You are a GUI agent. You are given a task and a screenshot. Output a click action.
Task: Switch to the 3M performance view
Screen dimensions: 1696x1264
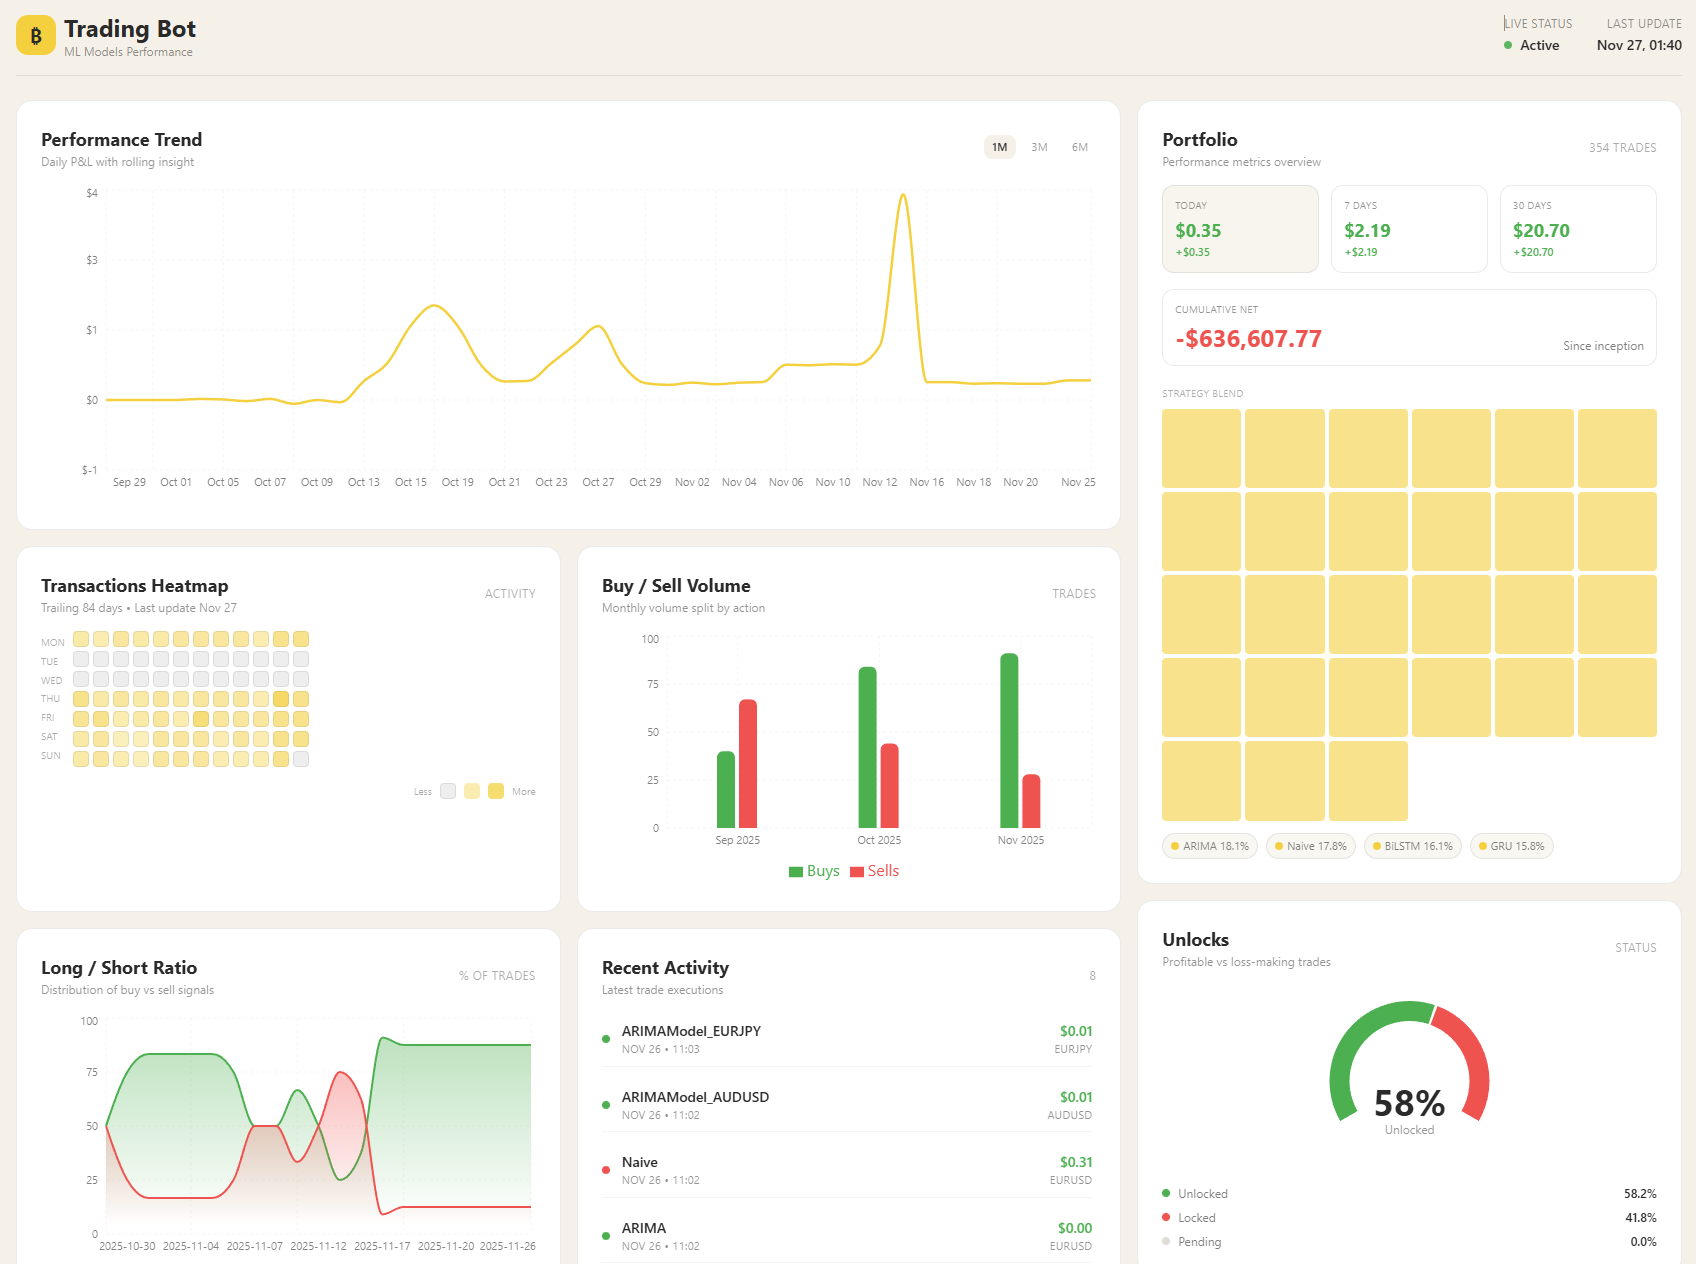click(1038, 147)
